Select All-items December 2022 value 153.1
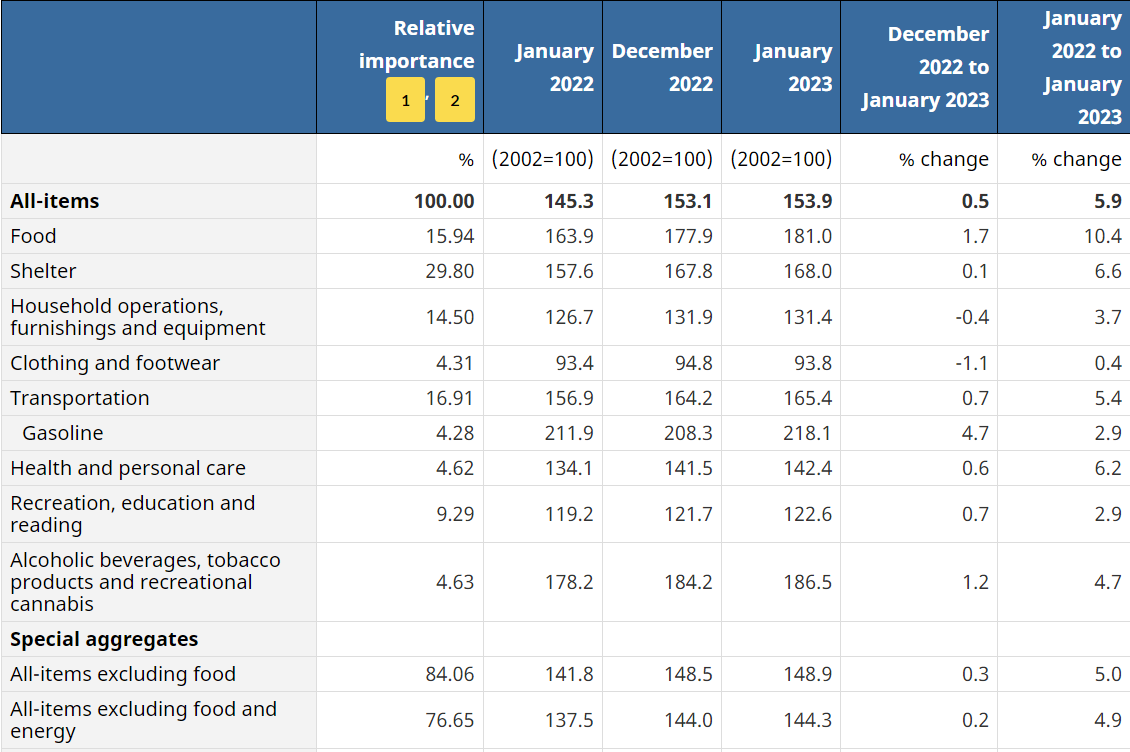 688,201
